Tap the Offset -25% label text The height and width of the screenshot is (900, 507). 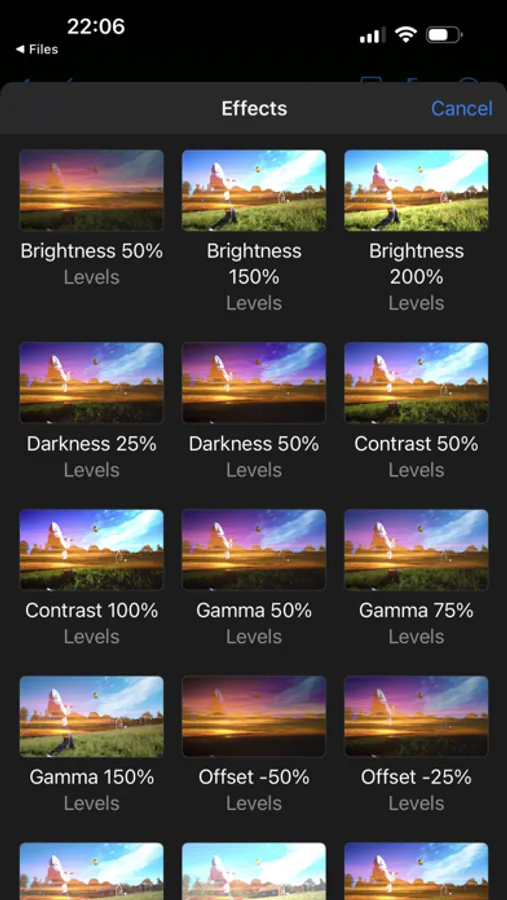[416, 777]
